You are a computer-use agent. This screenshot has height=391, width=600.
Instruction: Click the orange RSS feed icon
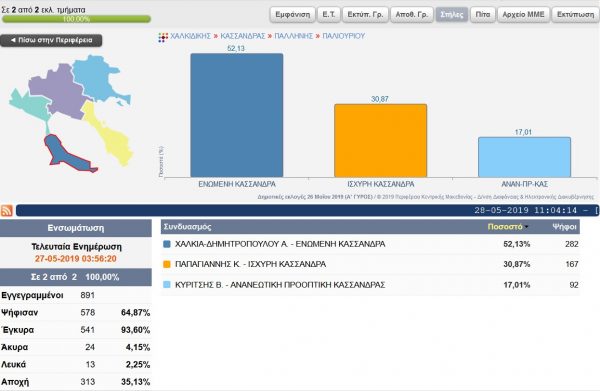pyautogui.click(x=7, y=210)
